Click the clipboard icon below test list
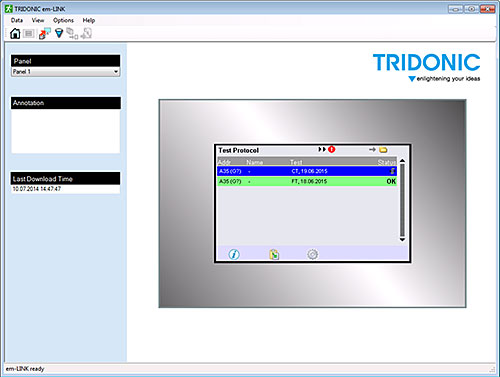Screen dimensions: 500x377 tap(274, 254)
